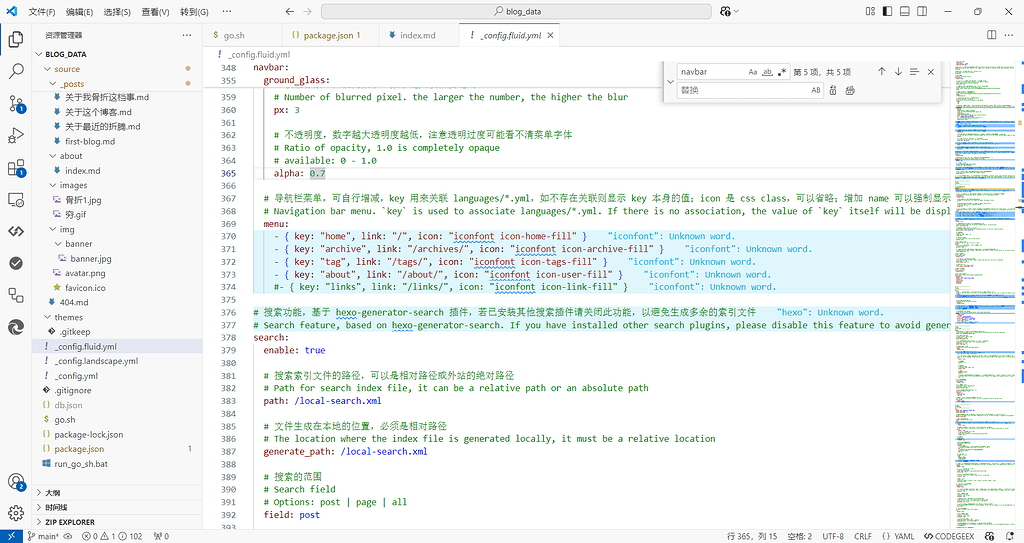Open the Edge browser tools icon

pos(16,327)
